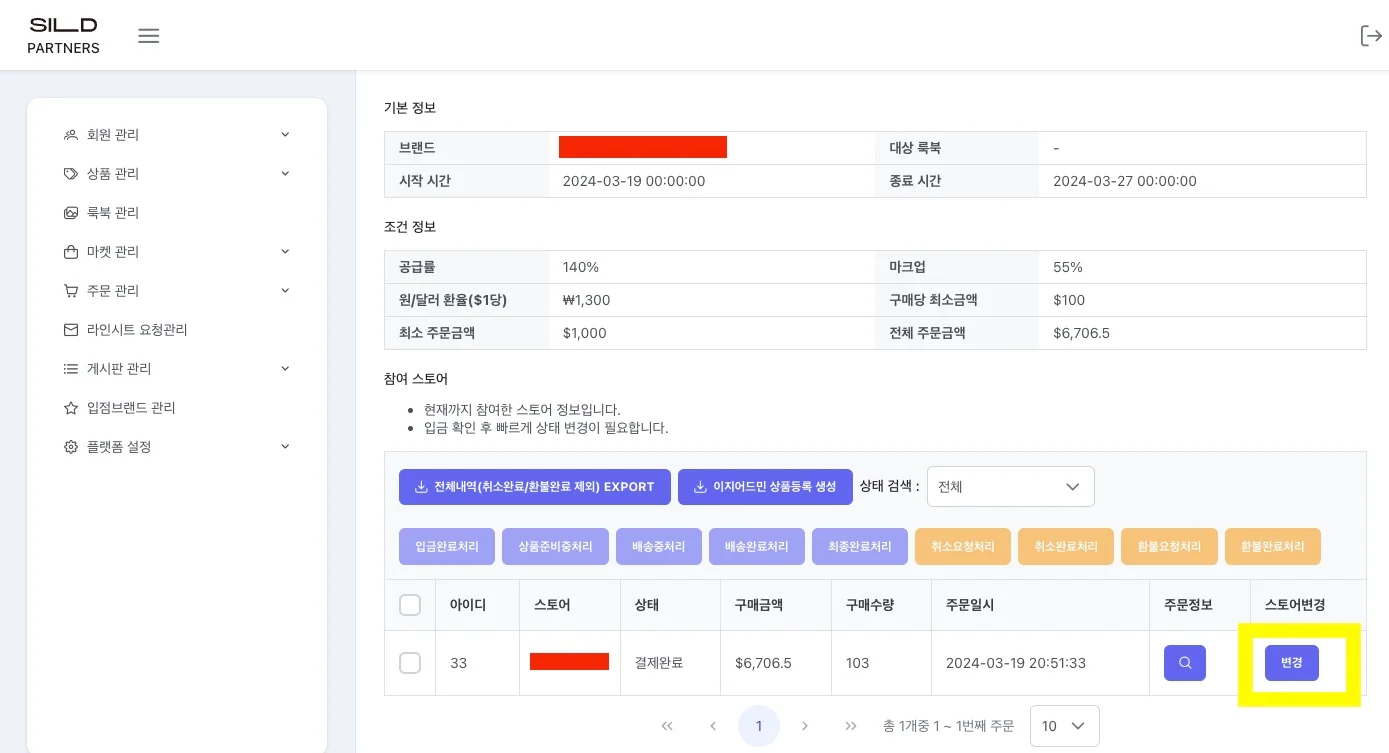The height and width of the screenshot is (753, 1389).
Task: Go to the first page double-arrow icon
Action: point(667,726)
